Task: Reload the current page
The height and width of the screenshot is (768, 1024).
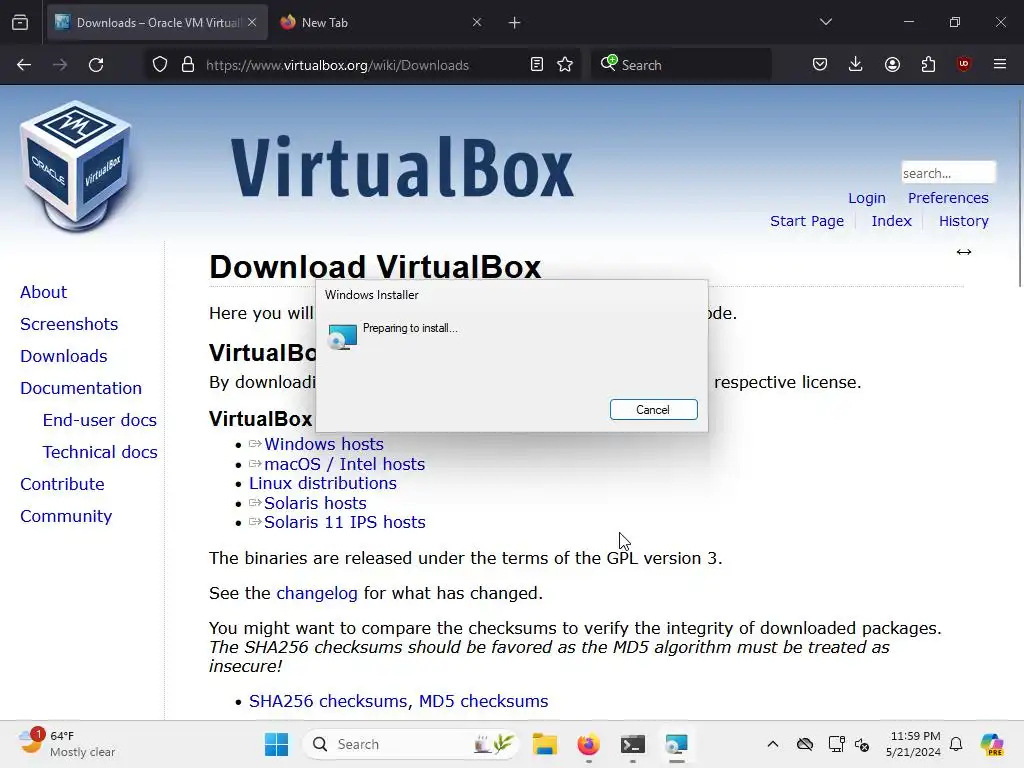Action: pyautogui.click(x=96, y=65)
